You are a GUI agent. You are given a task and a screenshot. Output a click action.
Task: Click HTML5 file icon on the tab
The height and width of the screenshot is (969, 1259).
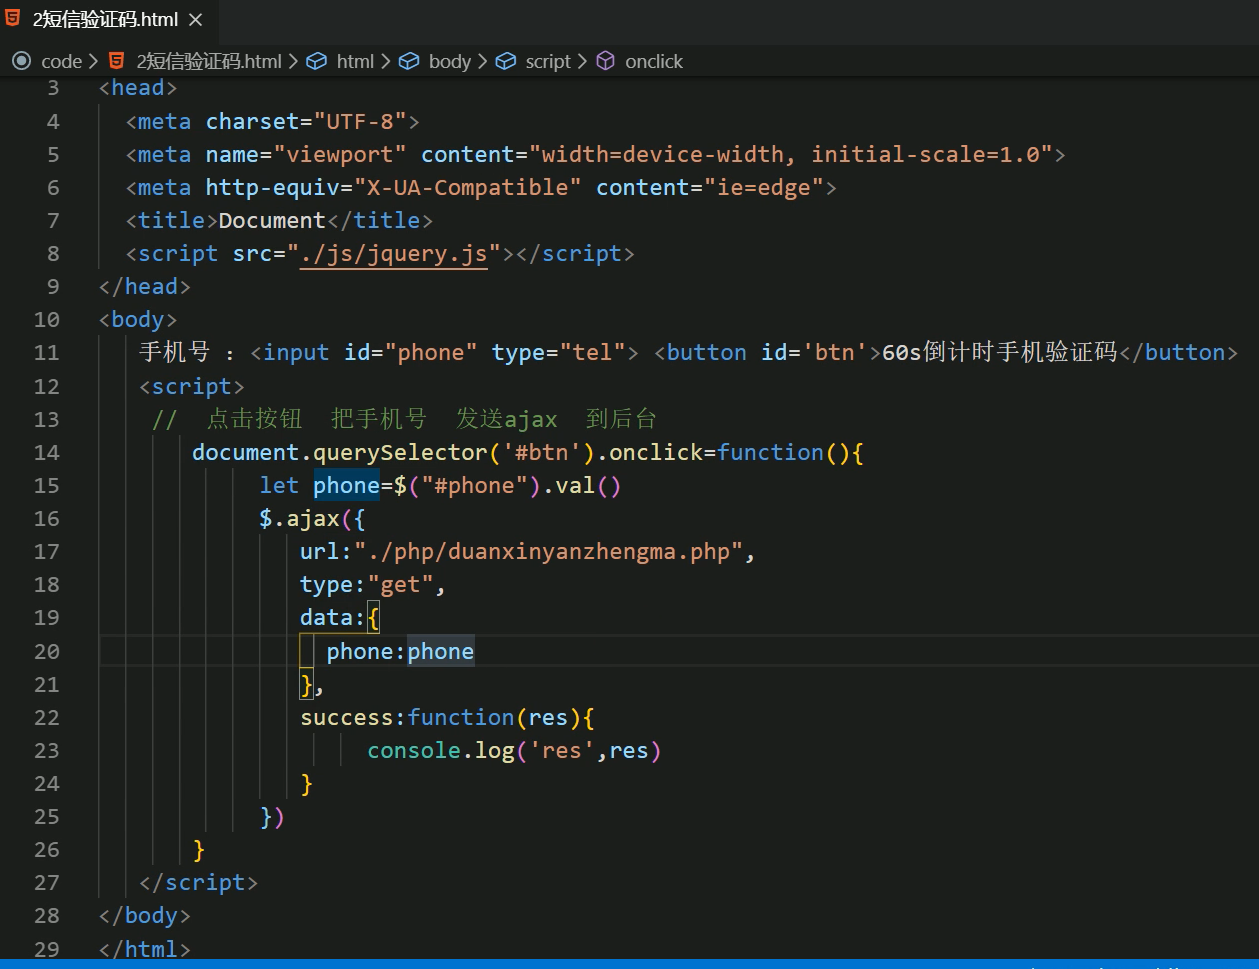click(14, 19)
